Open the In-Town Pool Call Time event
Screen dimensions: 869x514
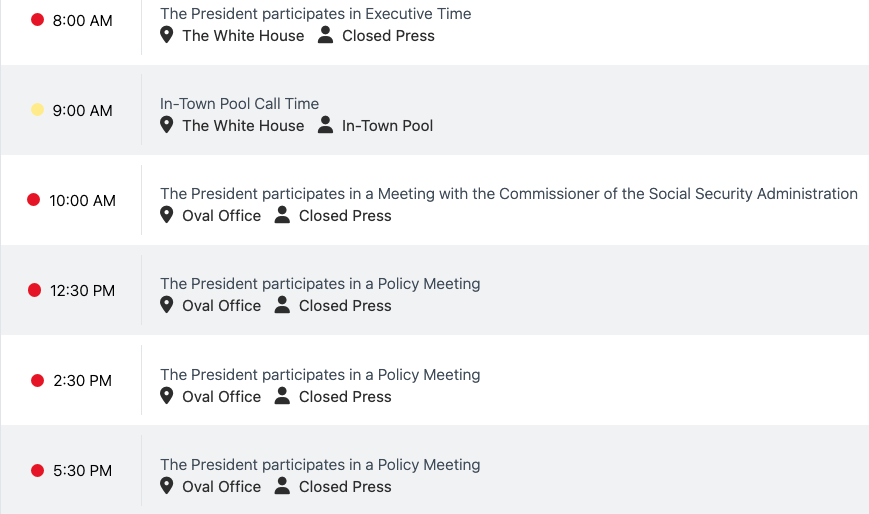pyautogui.click(x=239, y=104)
